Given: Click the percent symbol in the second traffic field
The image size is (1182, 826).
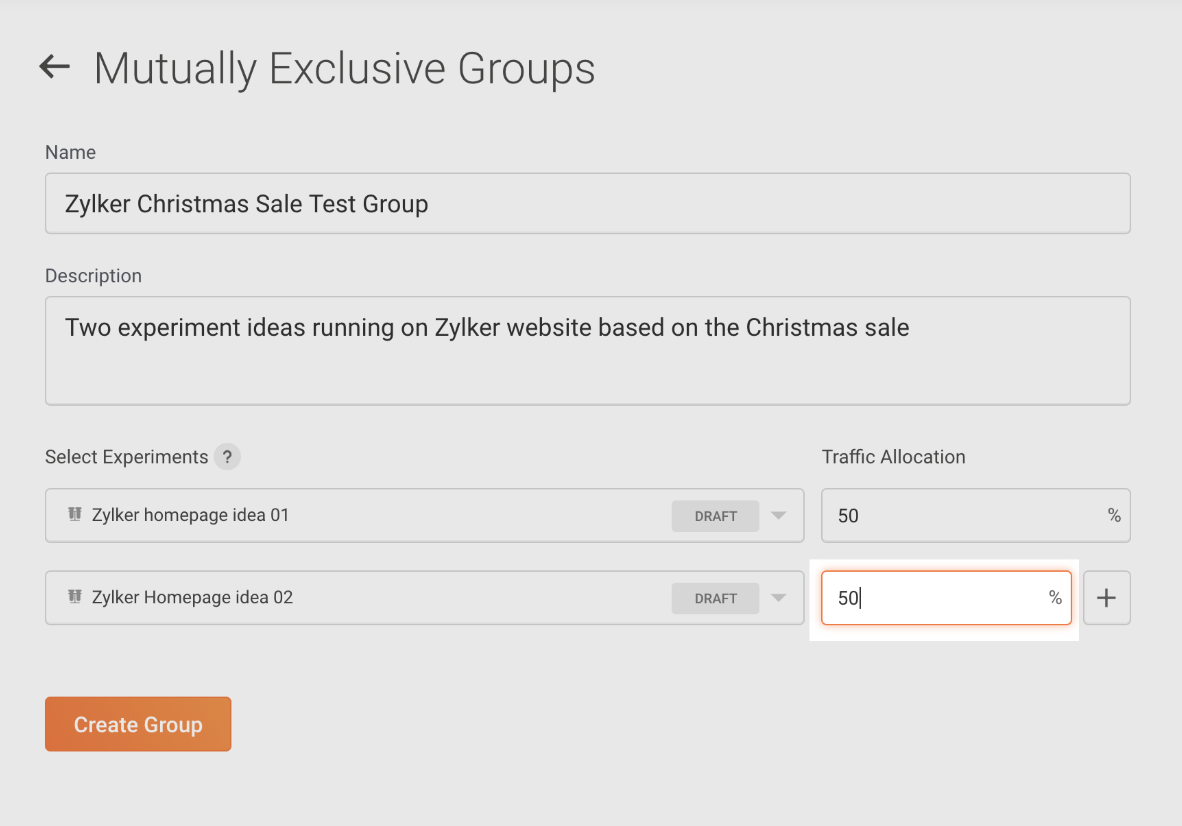Looking at the screenshot, I should pos(1055,598).
